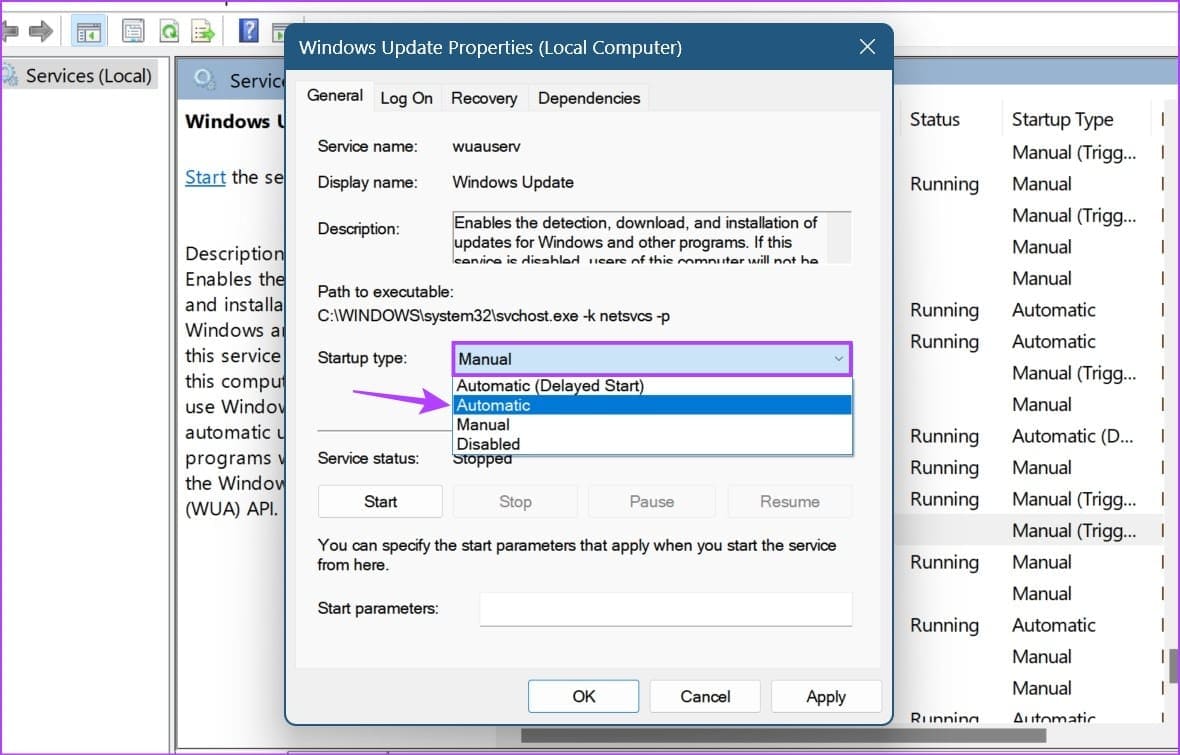This screenshot has height=755, width=1180.
Task: Close the Properties dialog with X
Action: [867, 47]
